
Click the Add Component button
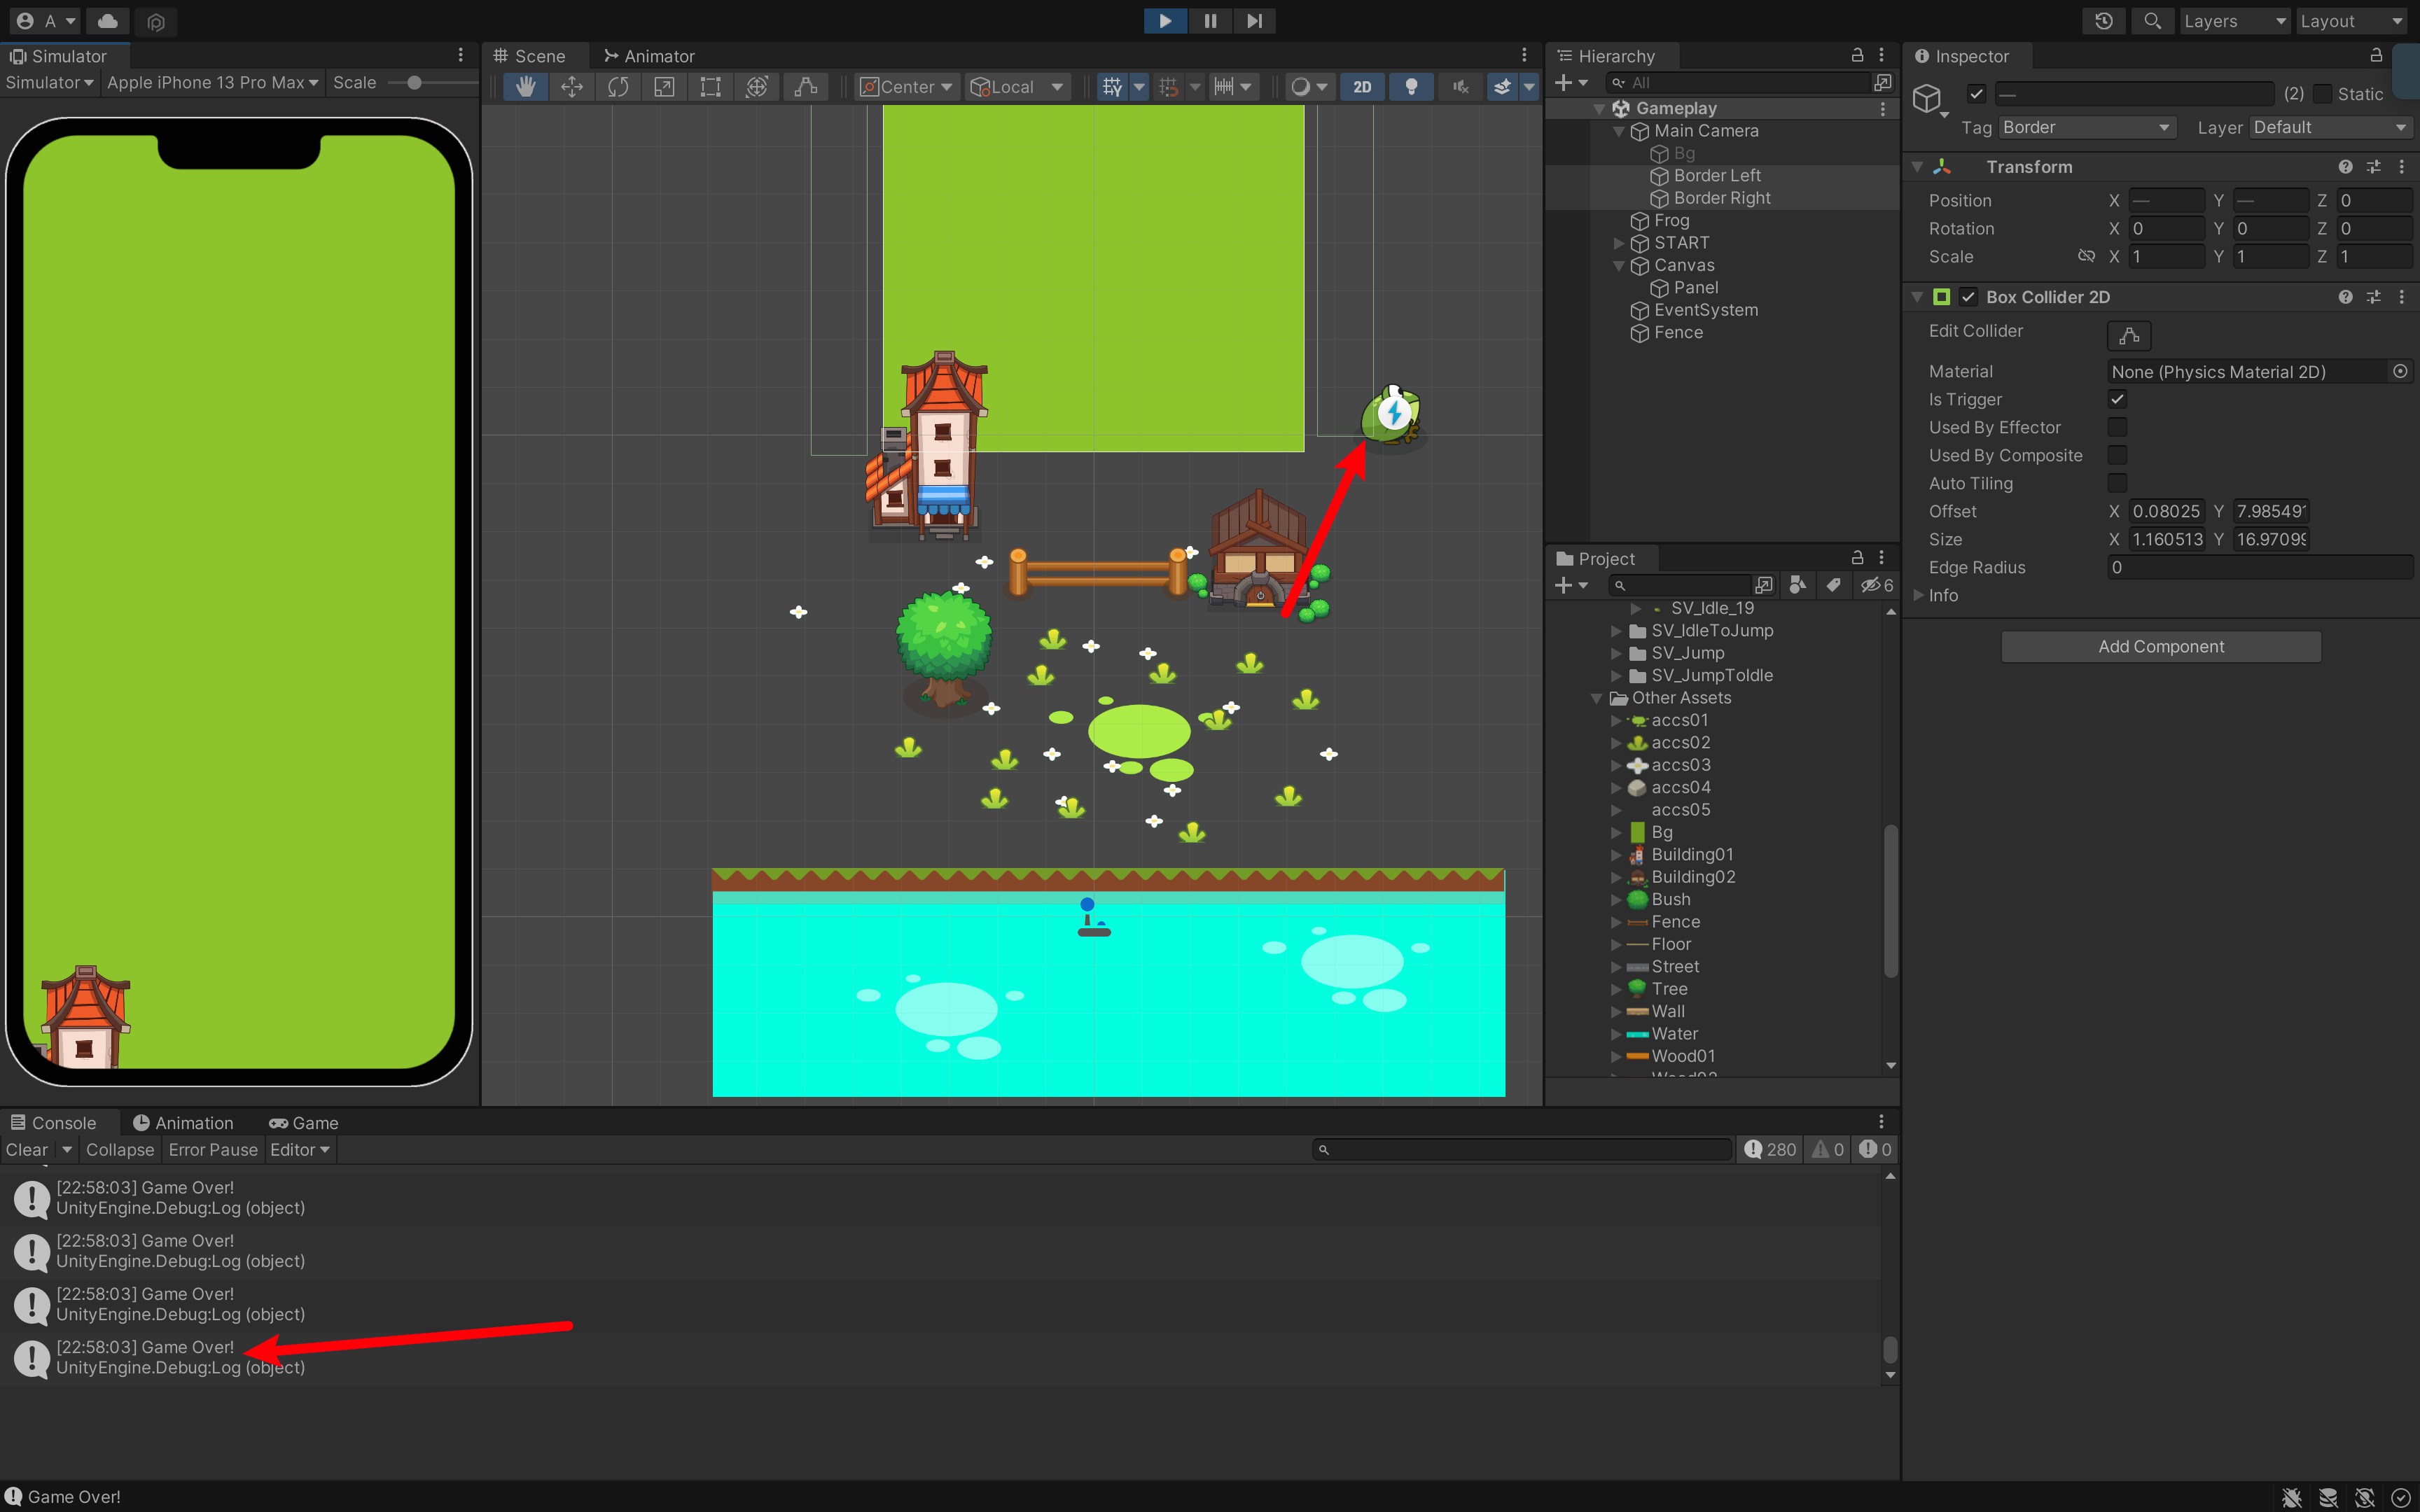2161,647
